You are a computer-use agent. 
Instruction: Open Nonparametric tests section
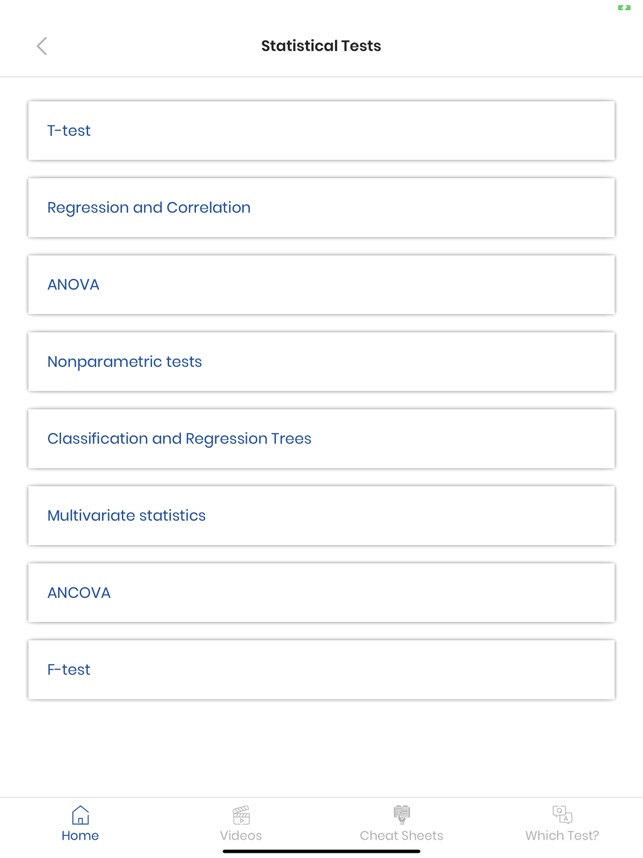tap(321, 362)
